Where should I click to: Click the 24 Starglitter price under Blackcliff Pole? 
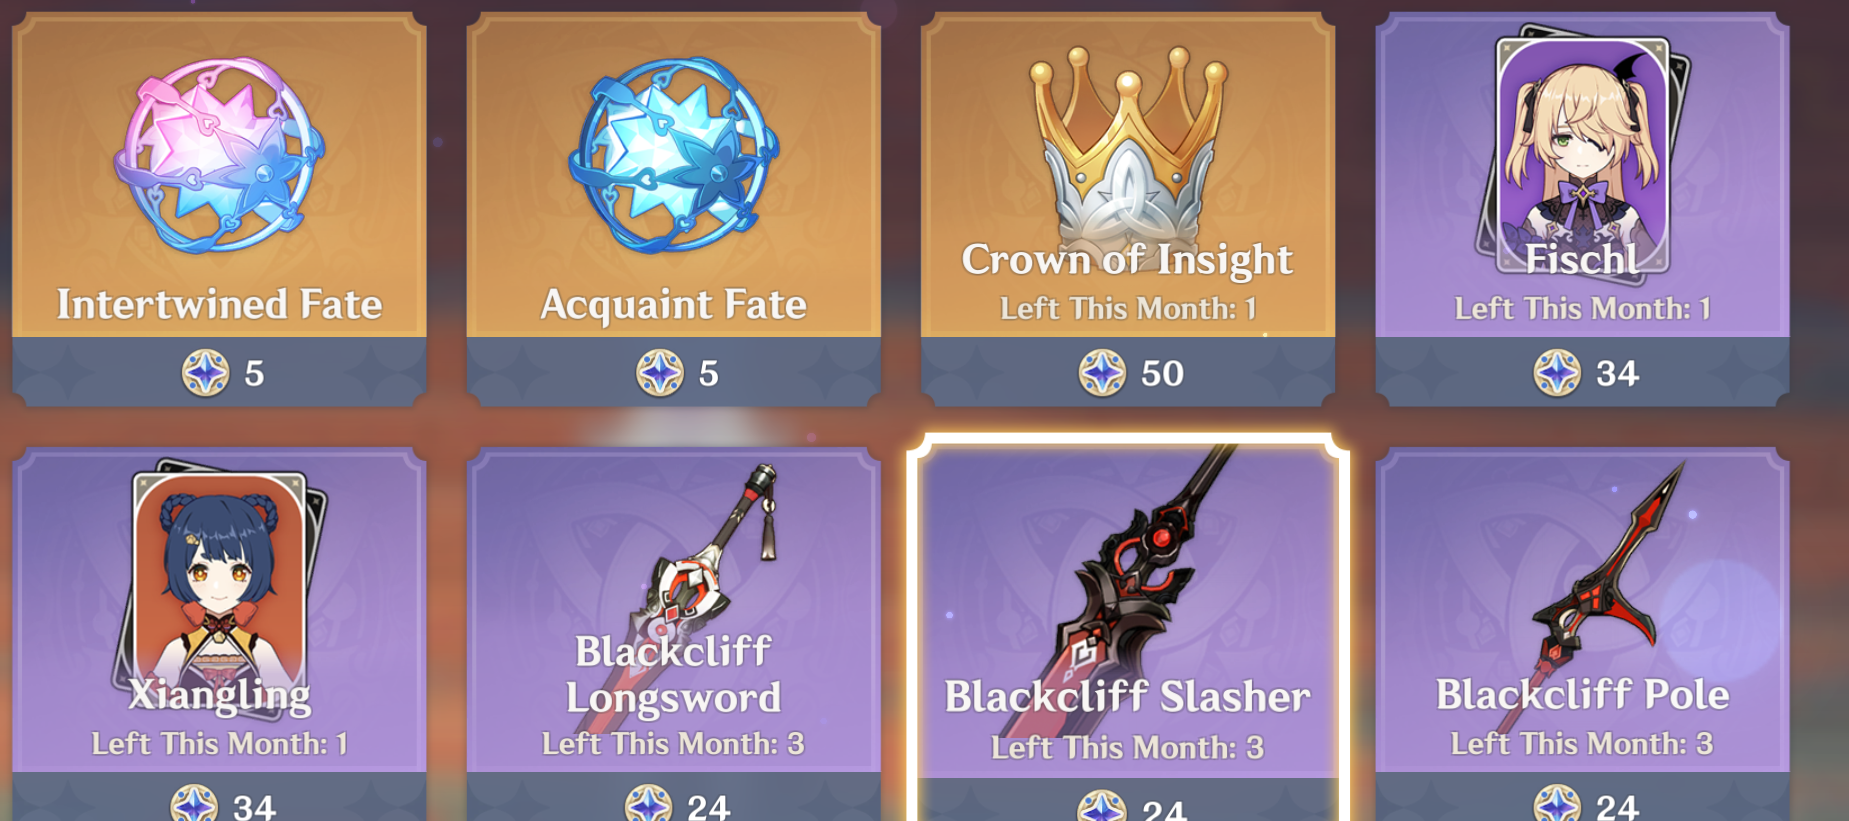tap(1586, 804)
